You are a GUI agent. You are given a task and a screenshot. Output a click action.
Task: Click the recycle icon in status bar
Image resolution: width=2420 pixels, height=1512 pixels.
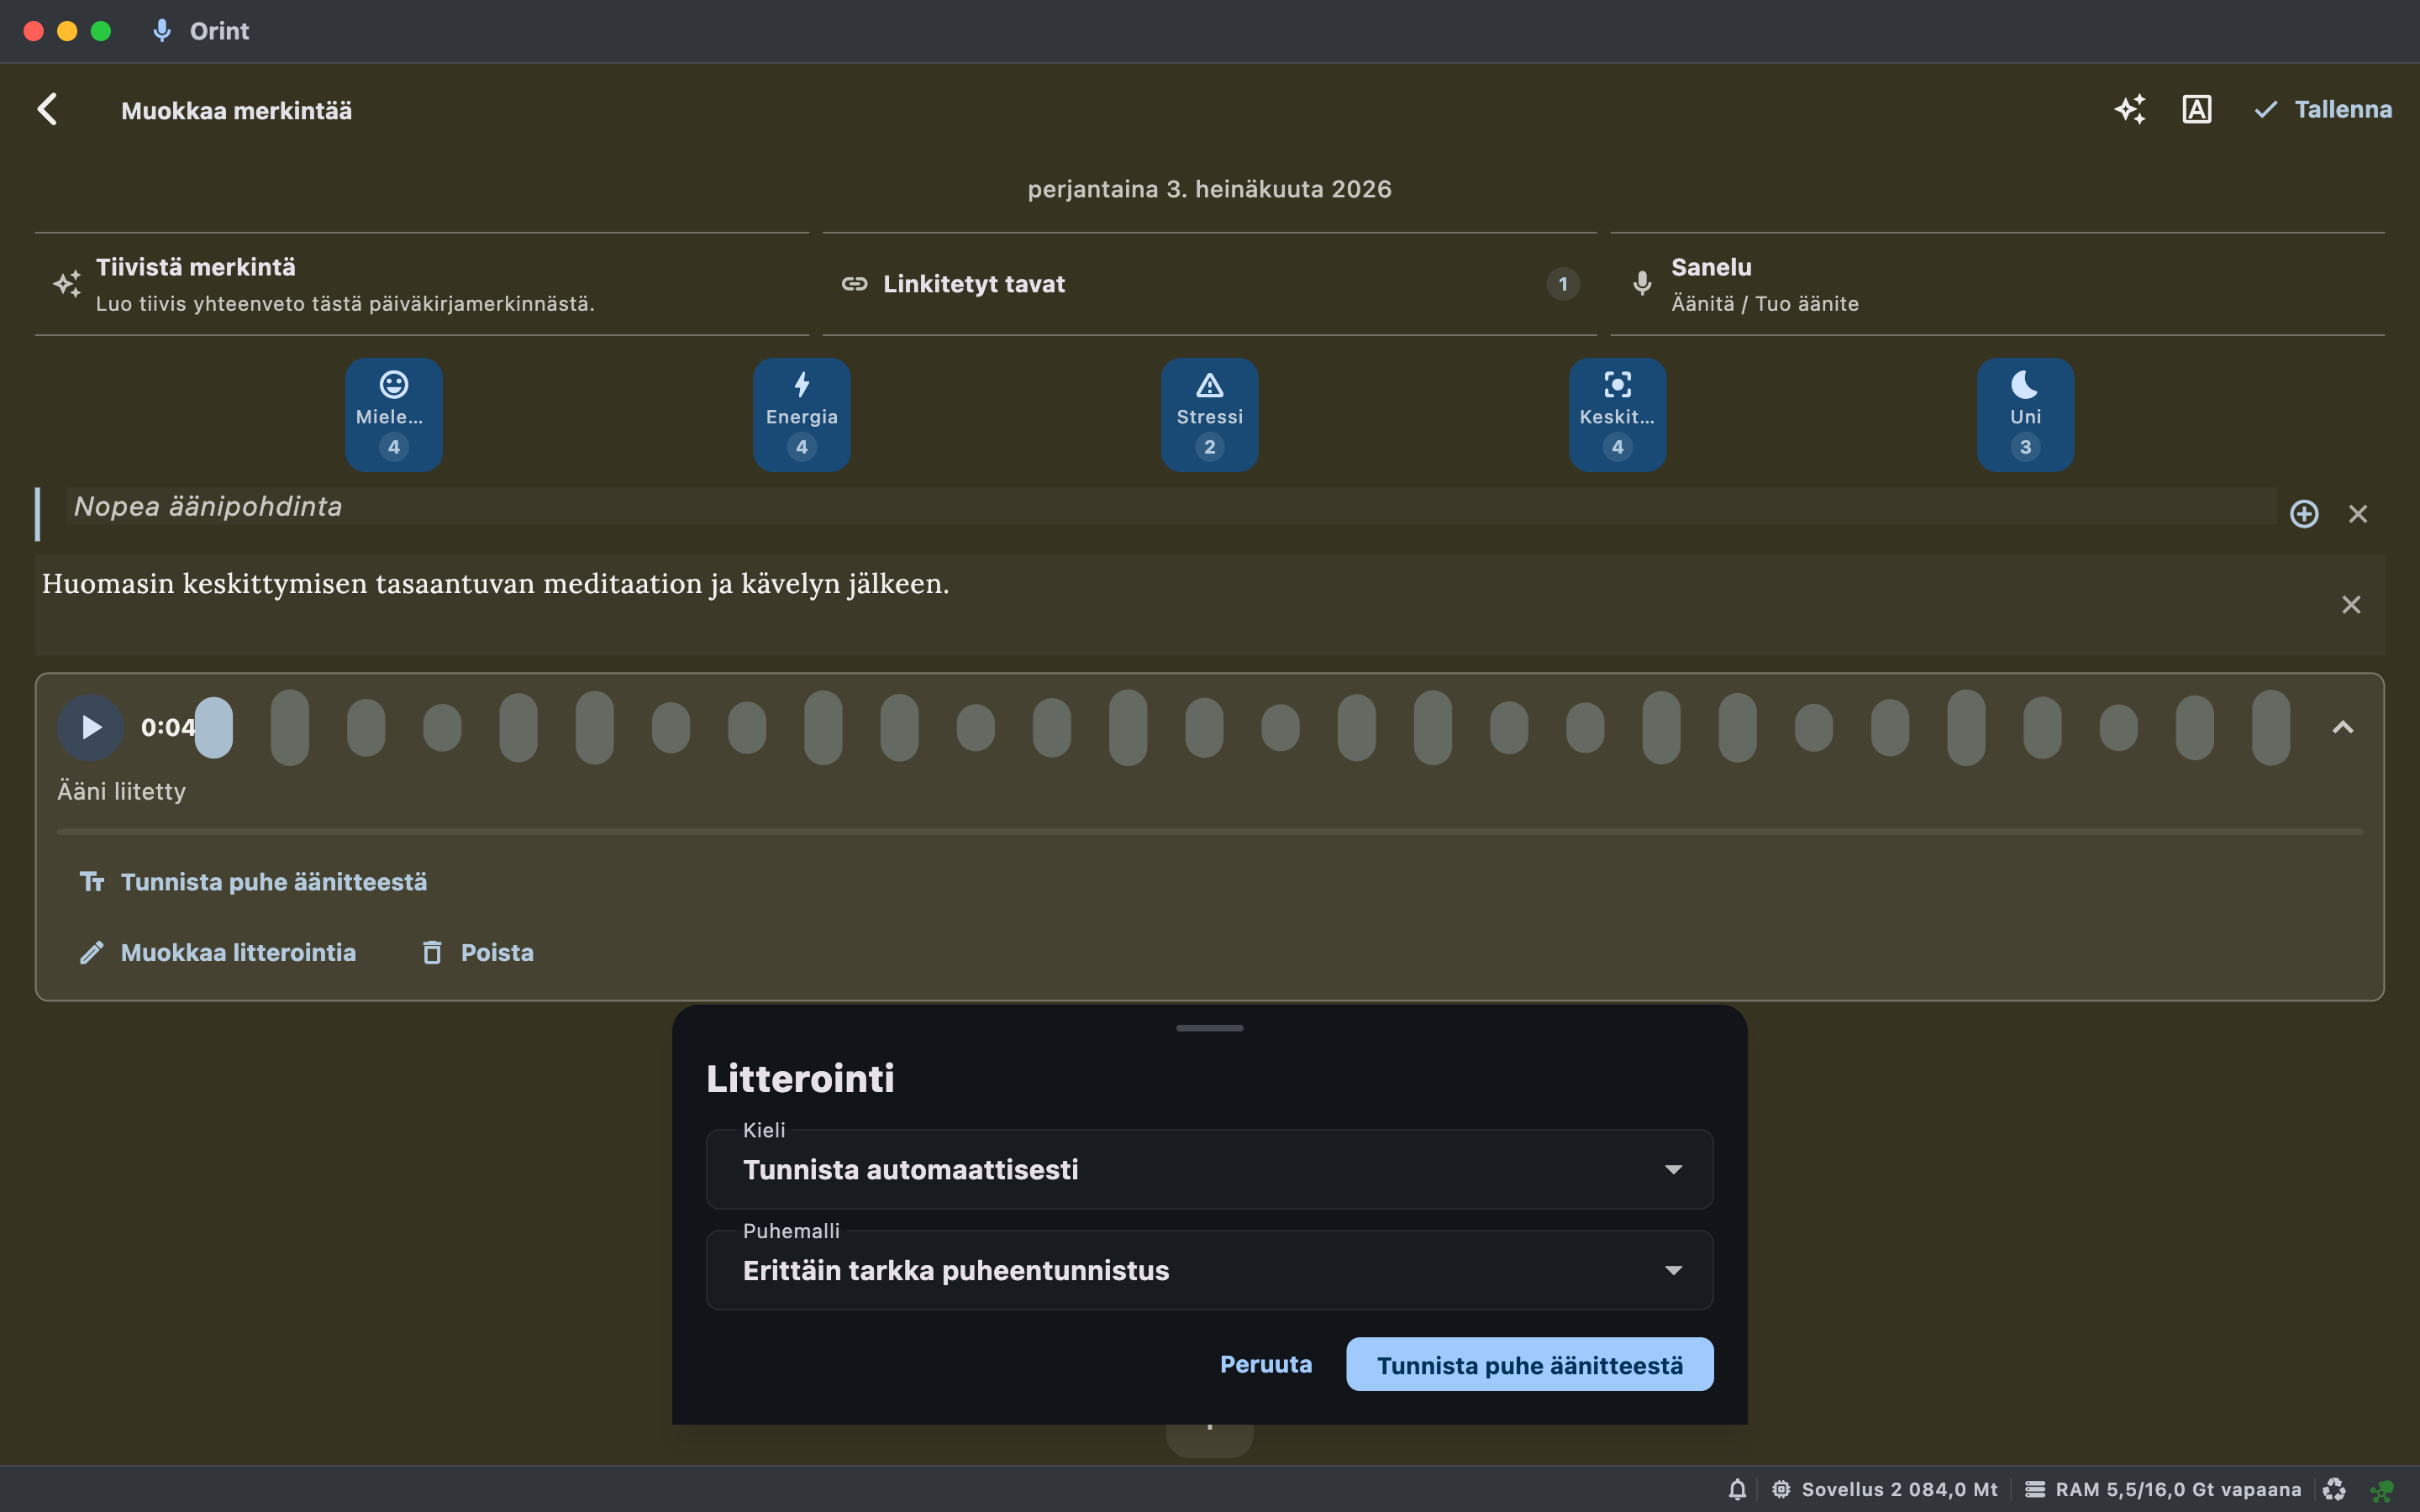tap(2334, 1490)
